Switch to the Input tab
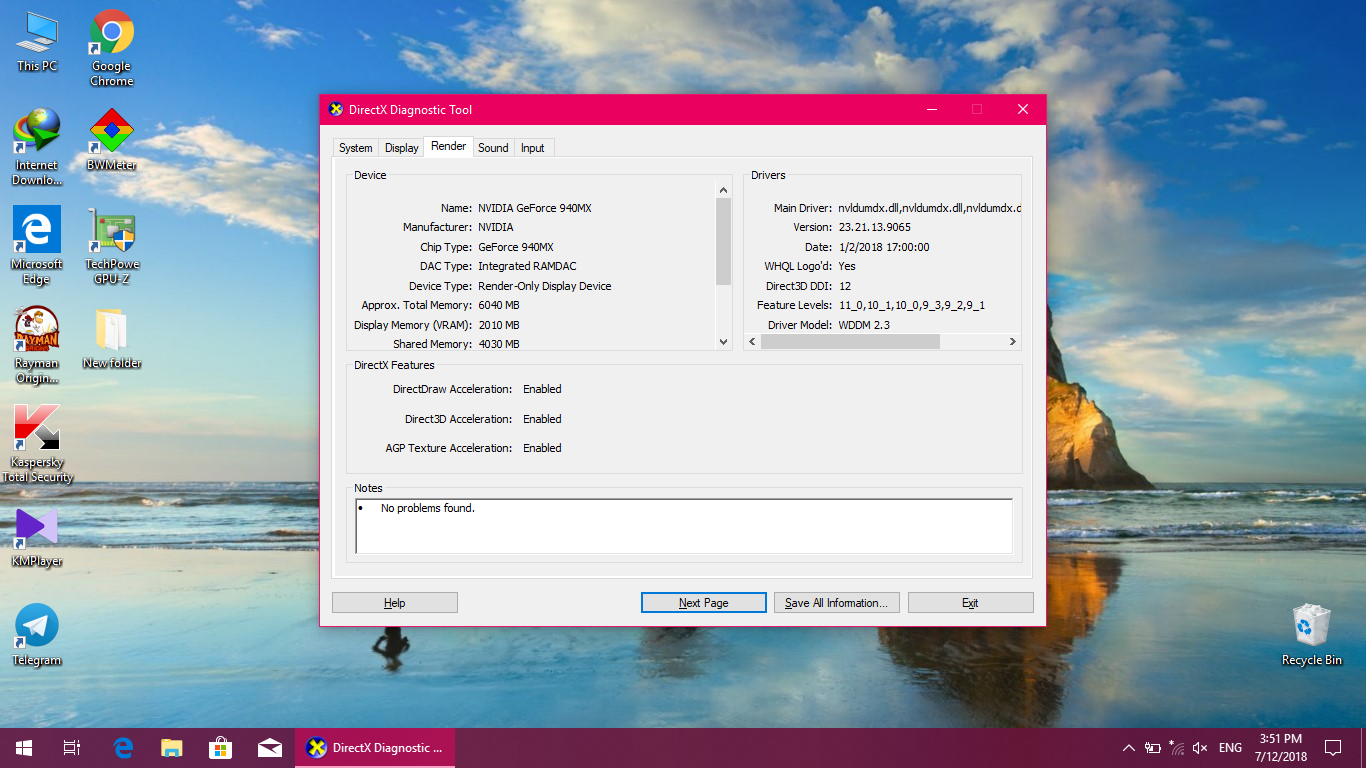1366x768 pixels. [x=533, y=148]
